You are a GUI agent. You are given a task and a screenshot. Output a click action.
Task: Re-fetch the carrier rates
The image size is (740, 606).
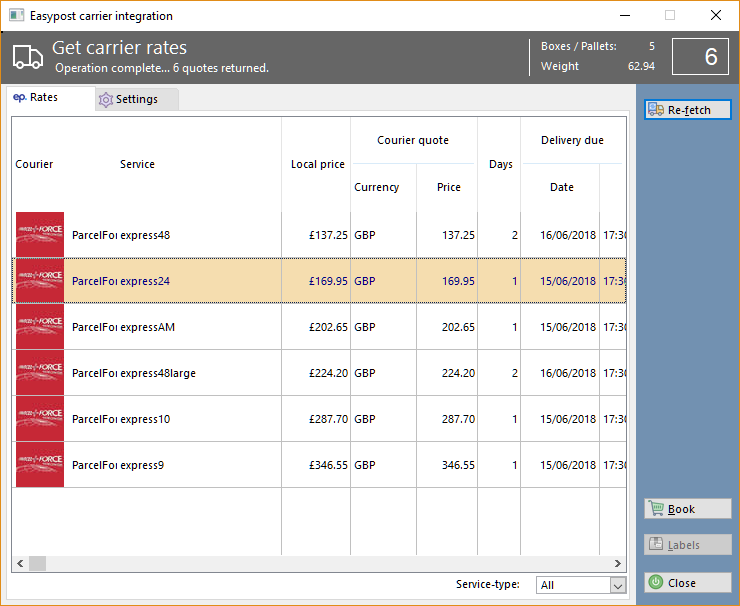[688, 109]
